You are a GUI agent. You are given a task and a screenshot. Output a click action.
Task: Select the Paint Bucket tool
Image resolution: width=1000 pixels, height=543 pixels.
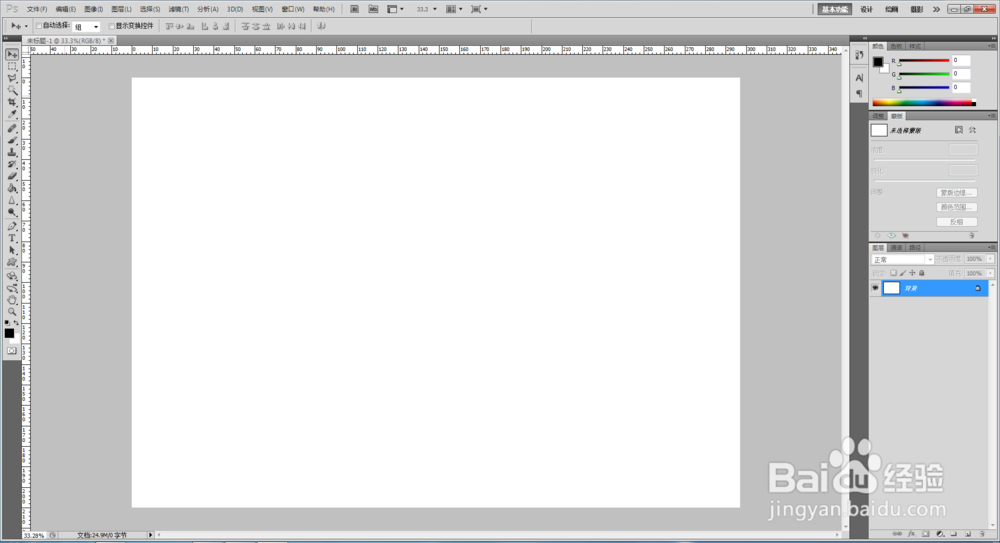click(11, 189)
